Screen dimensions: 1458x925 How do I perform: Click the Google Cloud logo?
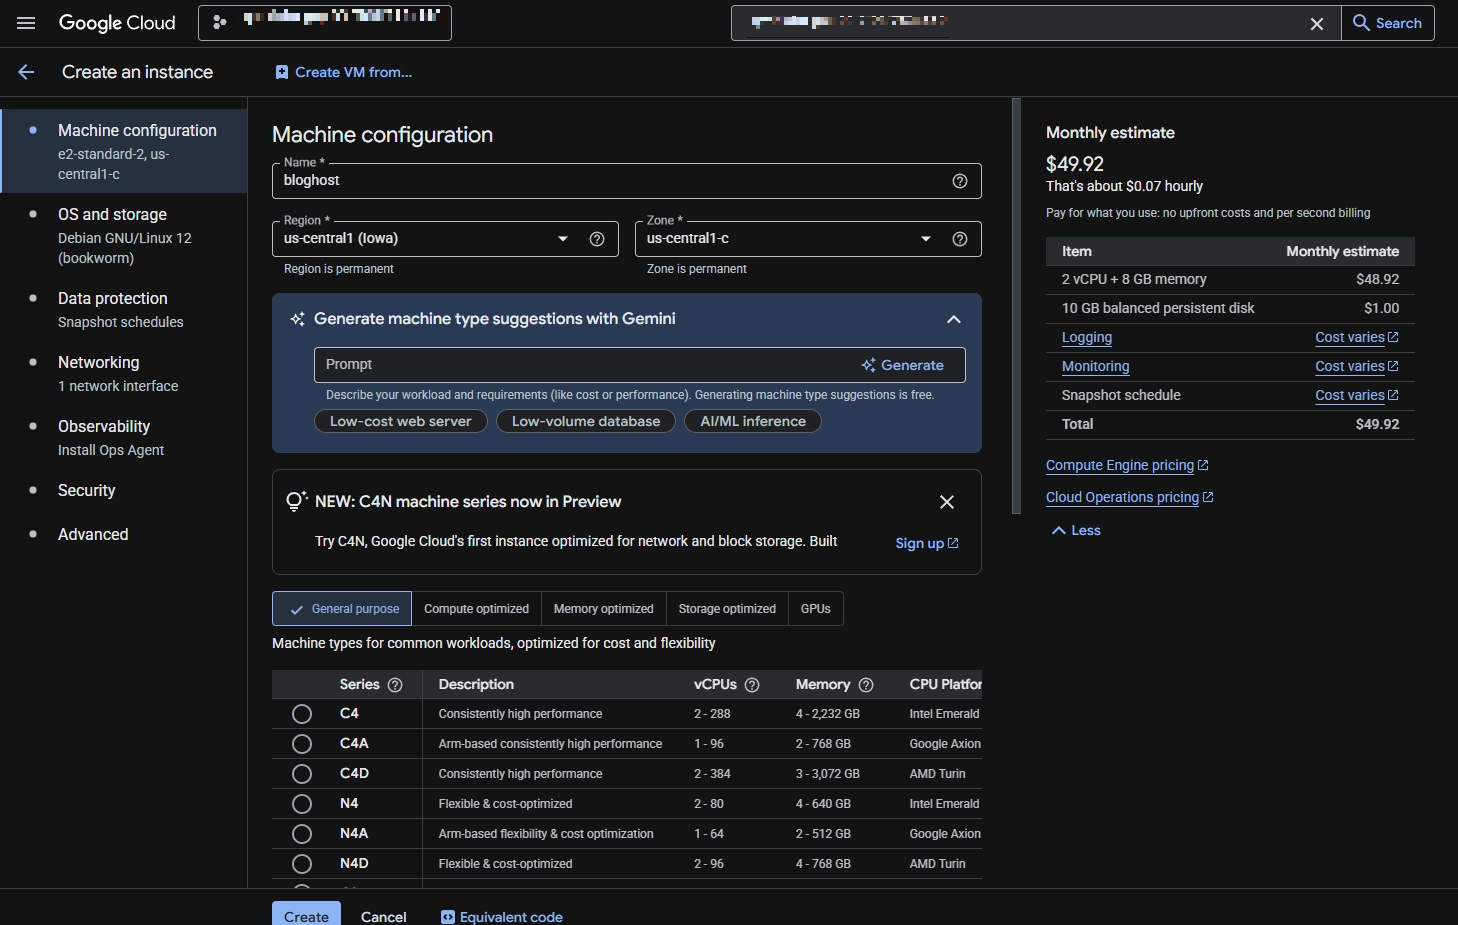(x=117, y=23)
